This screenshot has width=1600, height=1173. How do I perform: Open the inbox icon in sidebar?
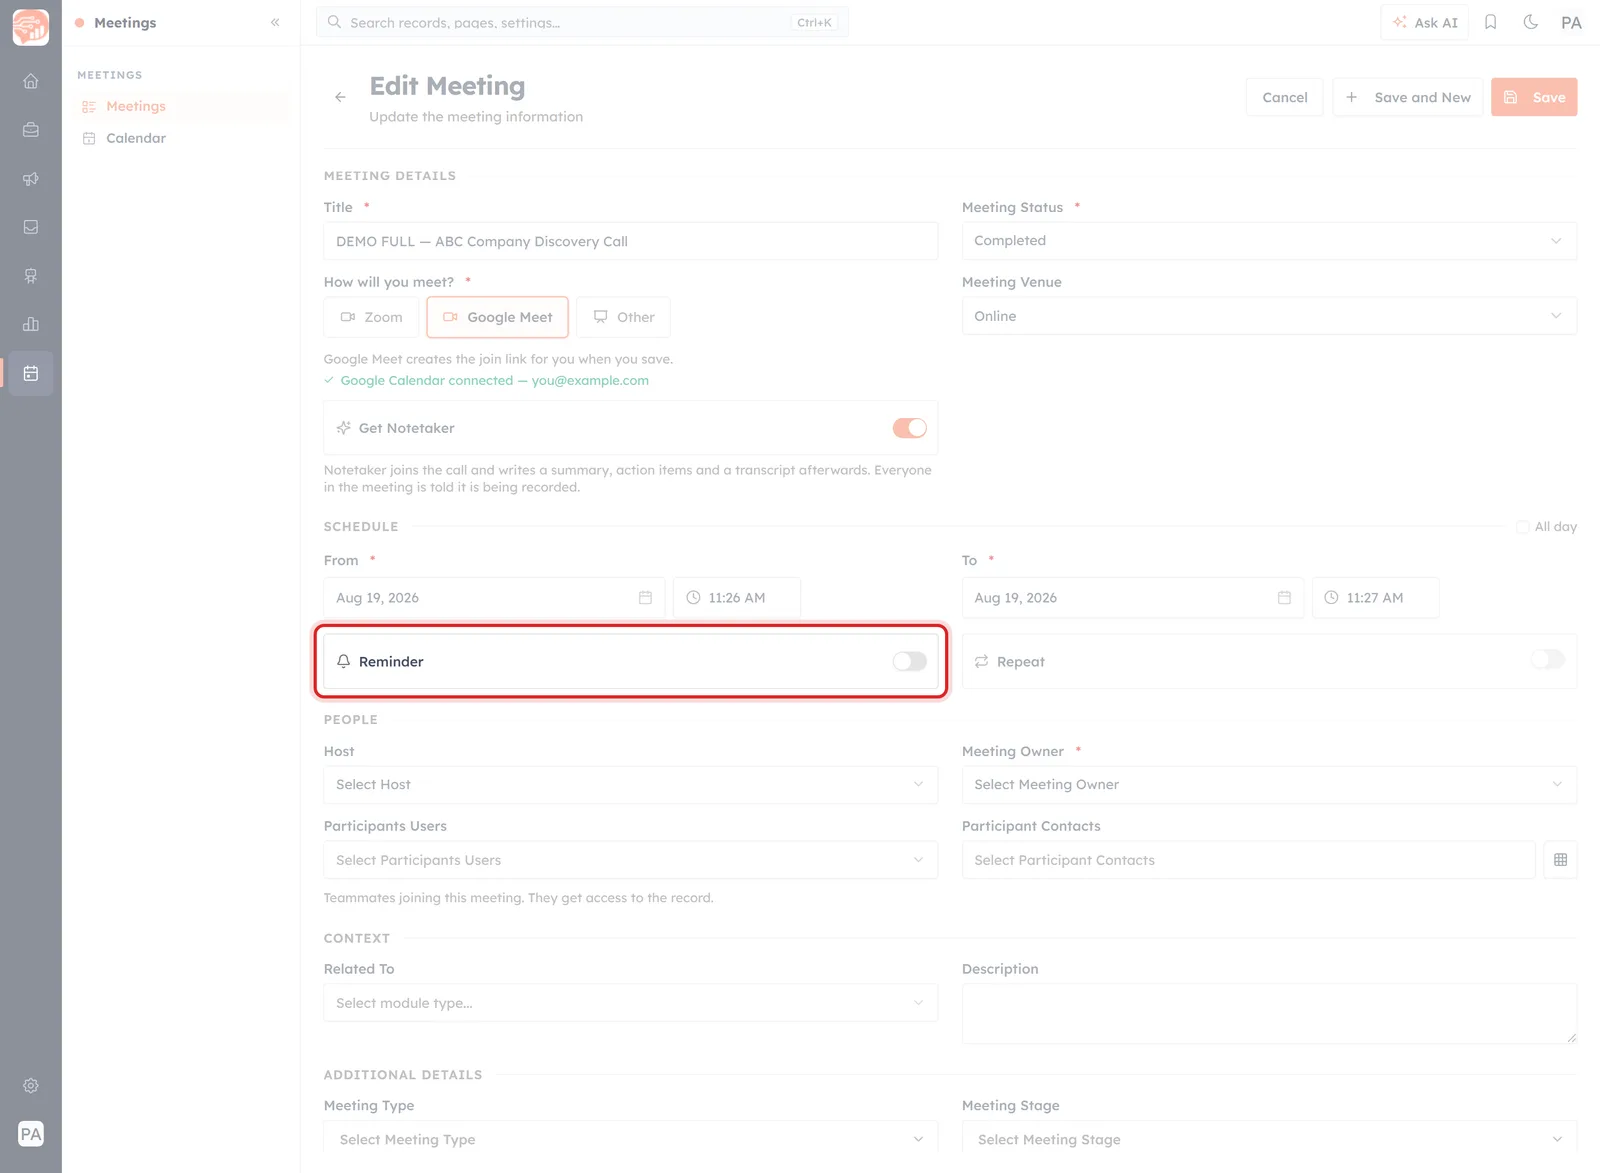[31, 227]
